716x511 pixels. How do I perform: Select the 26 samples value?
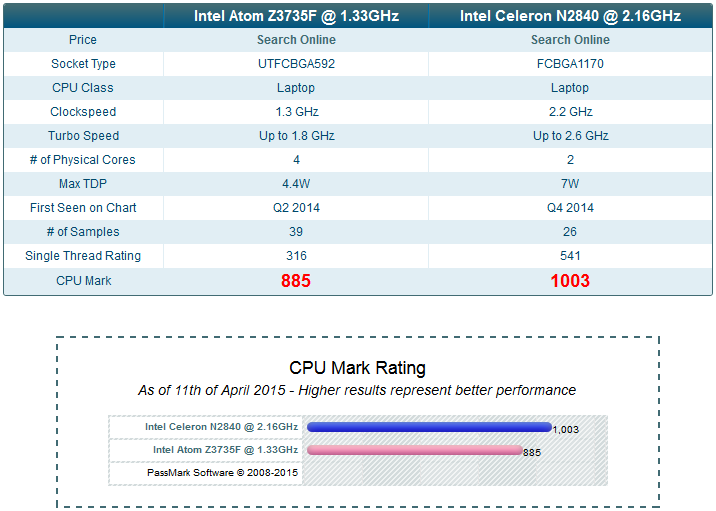(570, 232)
